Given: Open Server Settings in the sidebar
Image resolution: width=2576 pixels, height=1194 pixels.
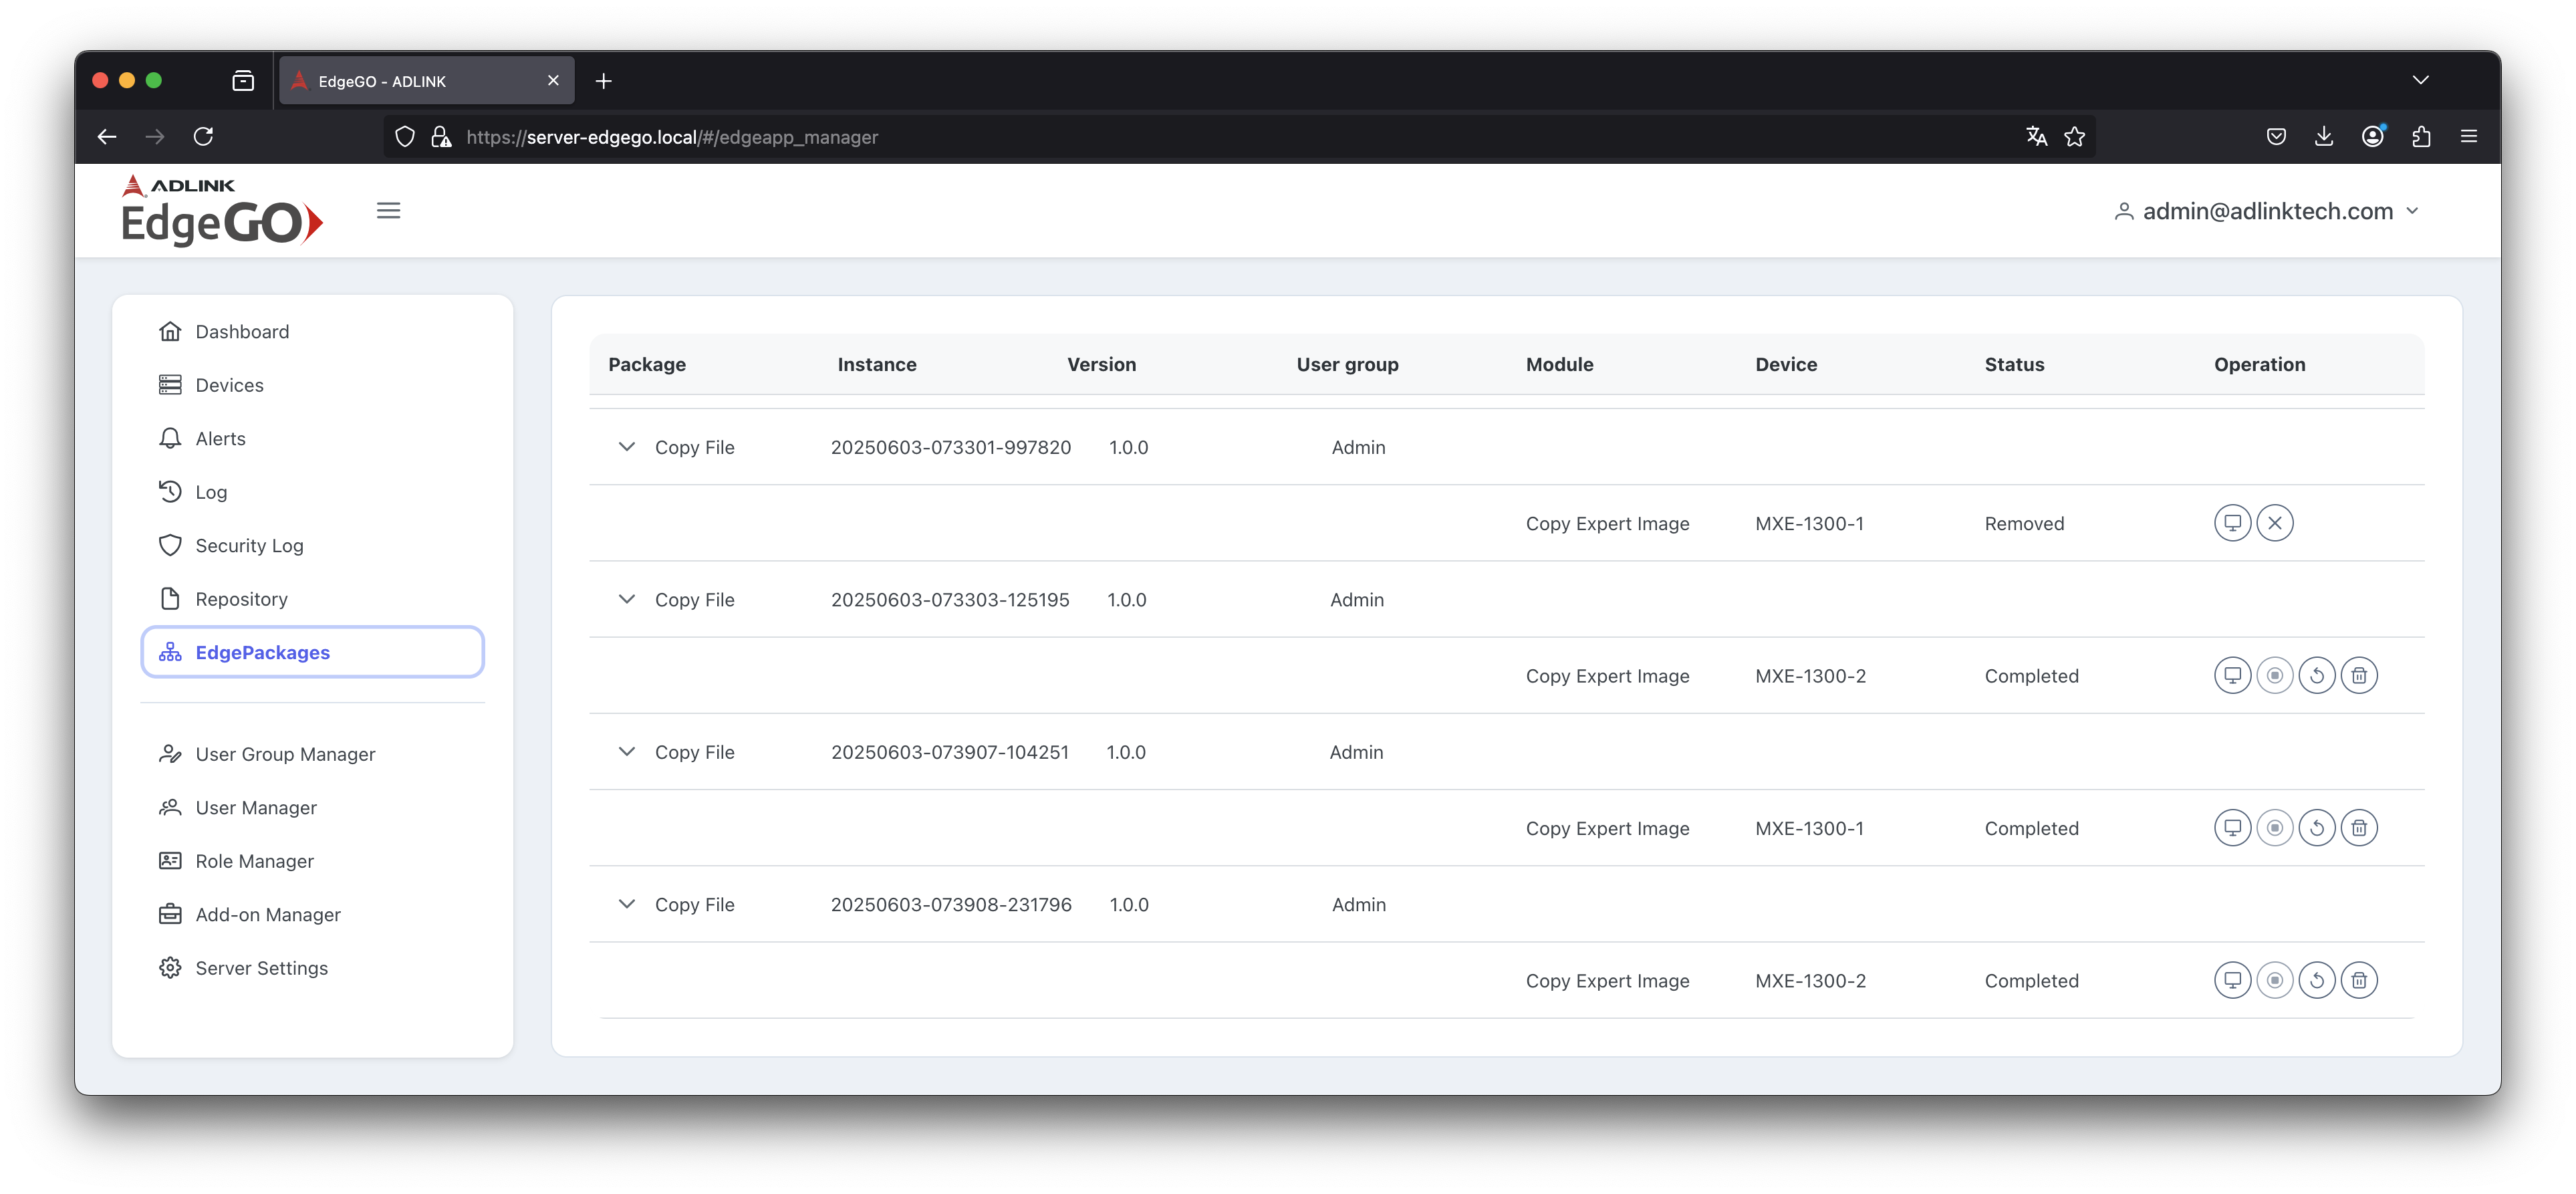Looking at the screenshot, I should 261,968.
